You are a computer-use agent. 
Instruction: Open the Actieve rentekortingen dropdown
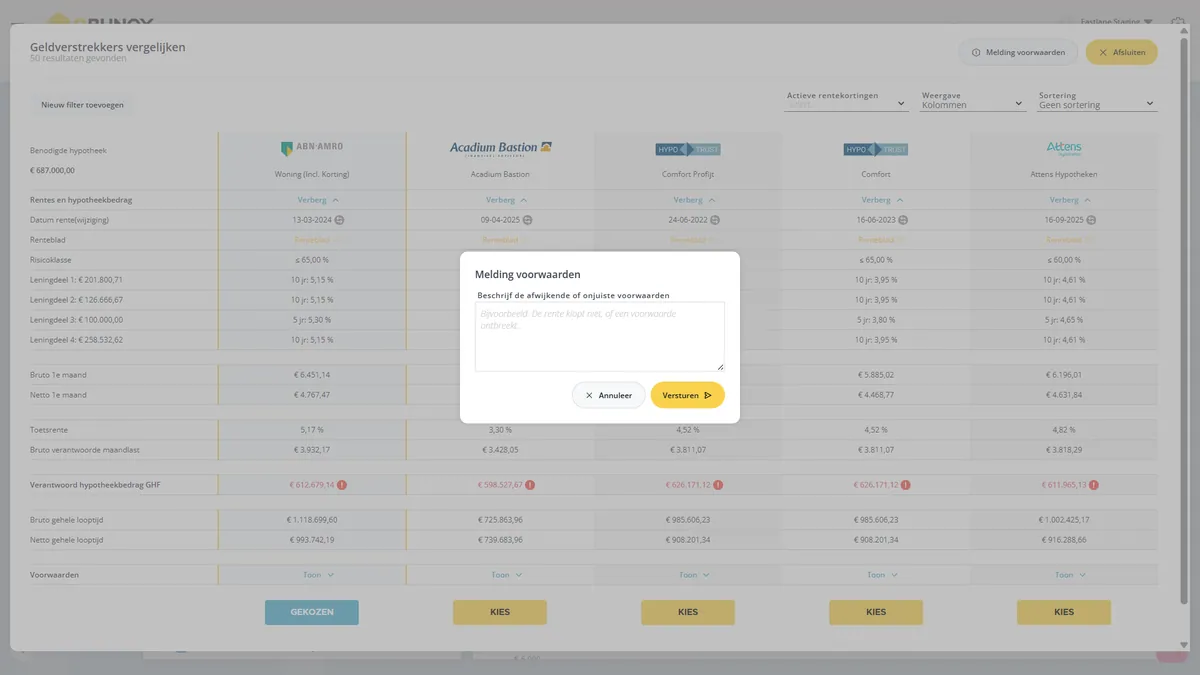(x=846, y=100)
